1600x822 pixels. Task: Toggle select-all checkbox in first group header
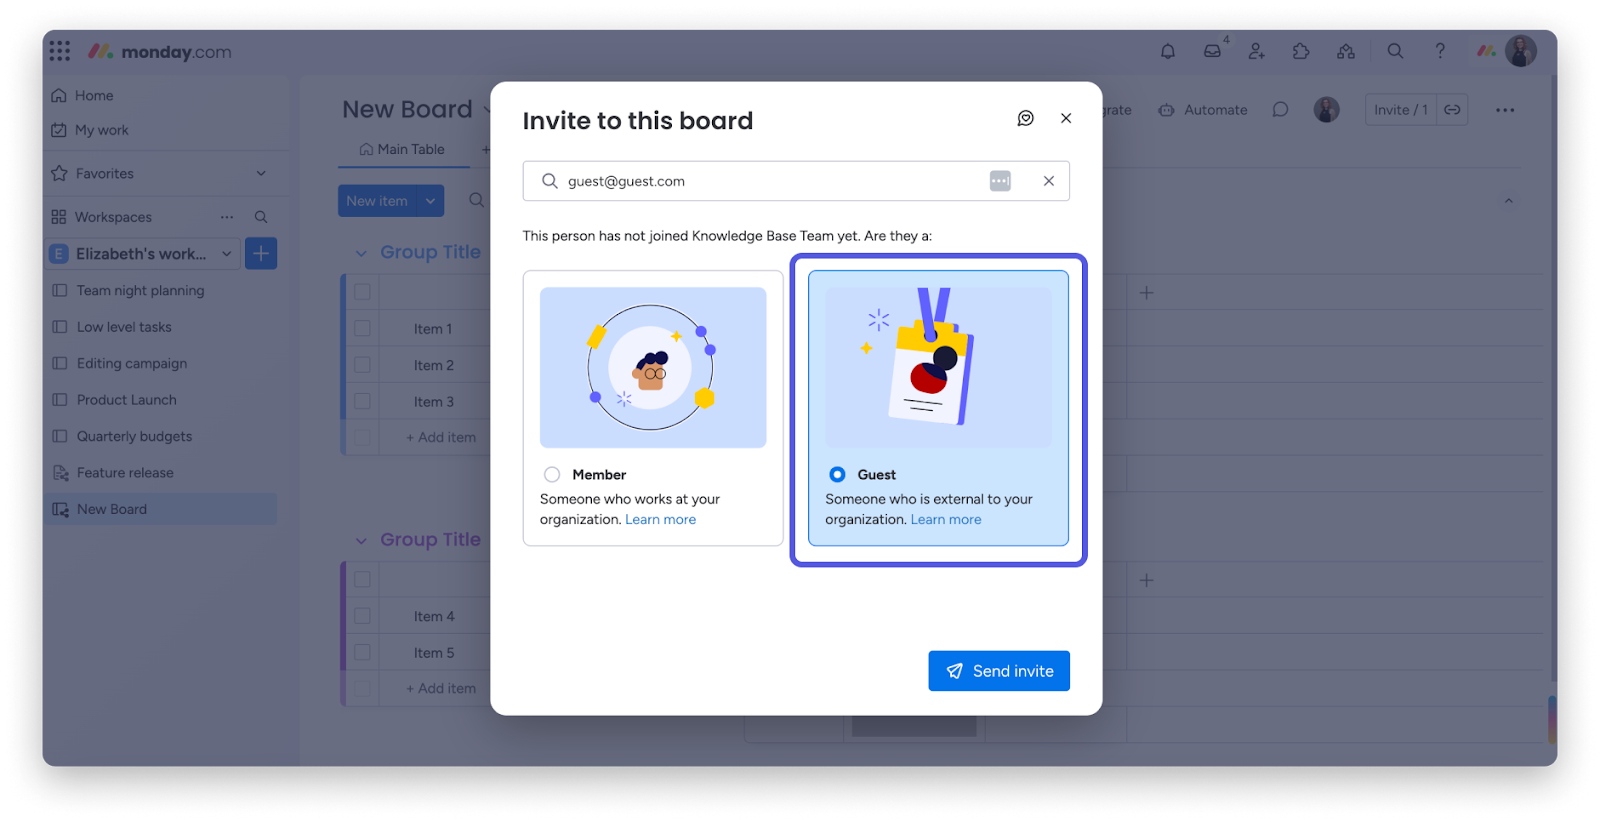pyautogui.click(x=362, y=292)
